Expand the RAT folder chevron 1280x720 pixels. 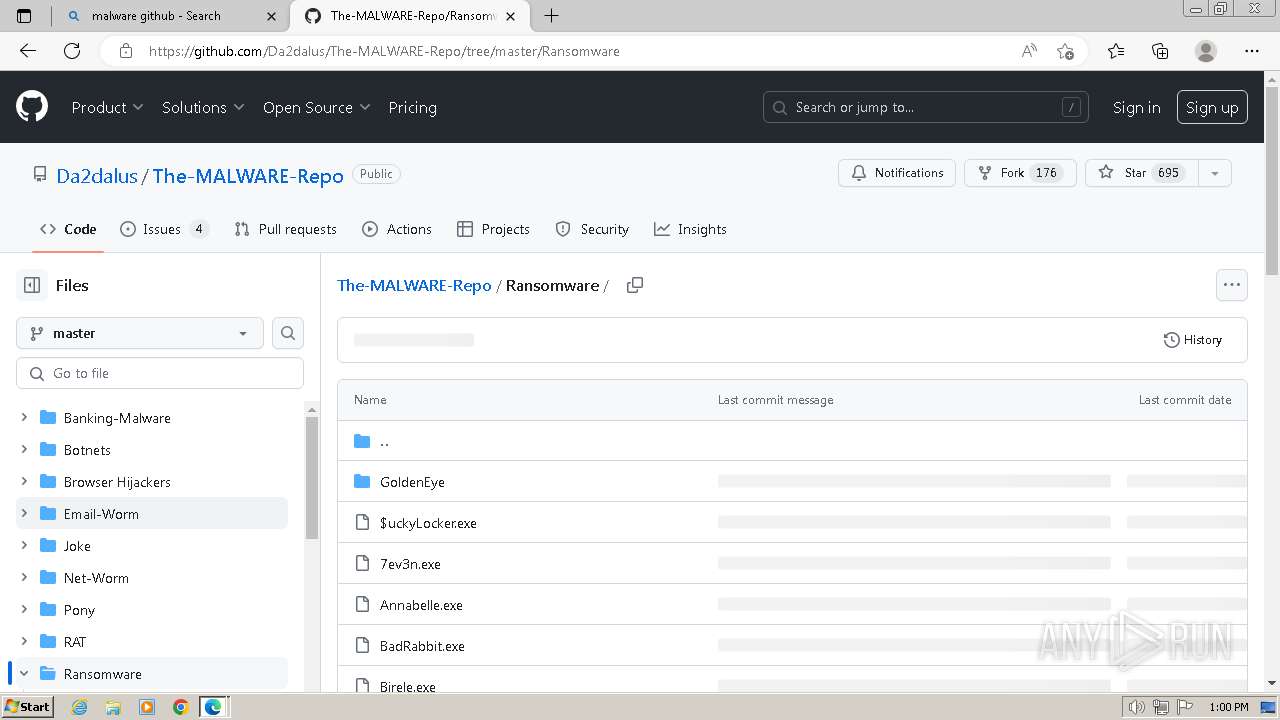[24, 642]
